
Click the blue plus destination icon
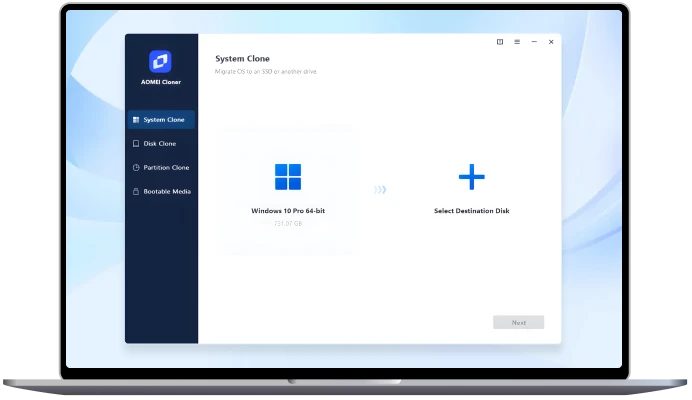472,177
